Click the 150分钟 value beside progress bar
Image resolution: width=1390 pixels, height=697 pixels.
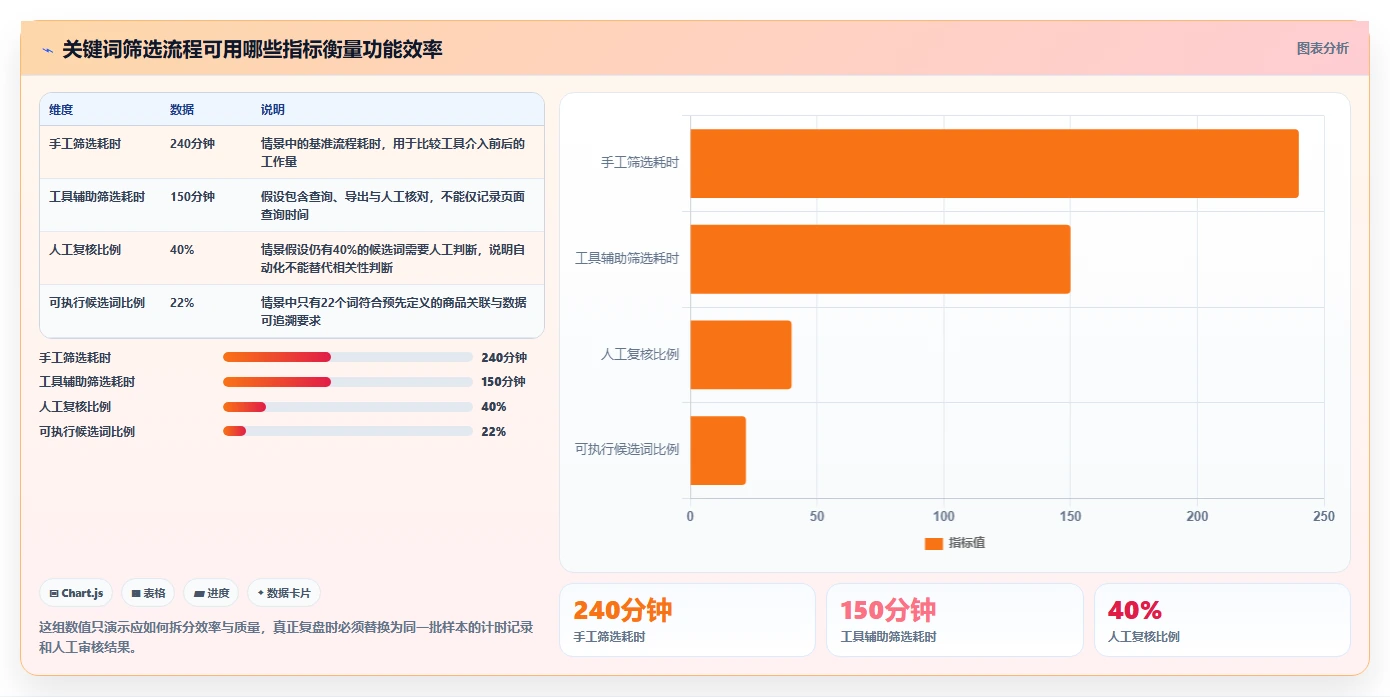pos(503,382)
